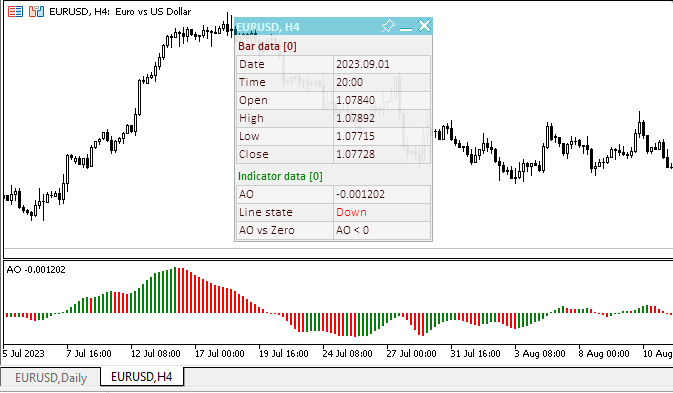
Task: Close the EURUSD, H4 data panel
Action: click(424, 26)
